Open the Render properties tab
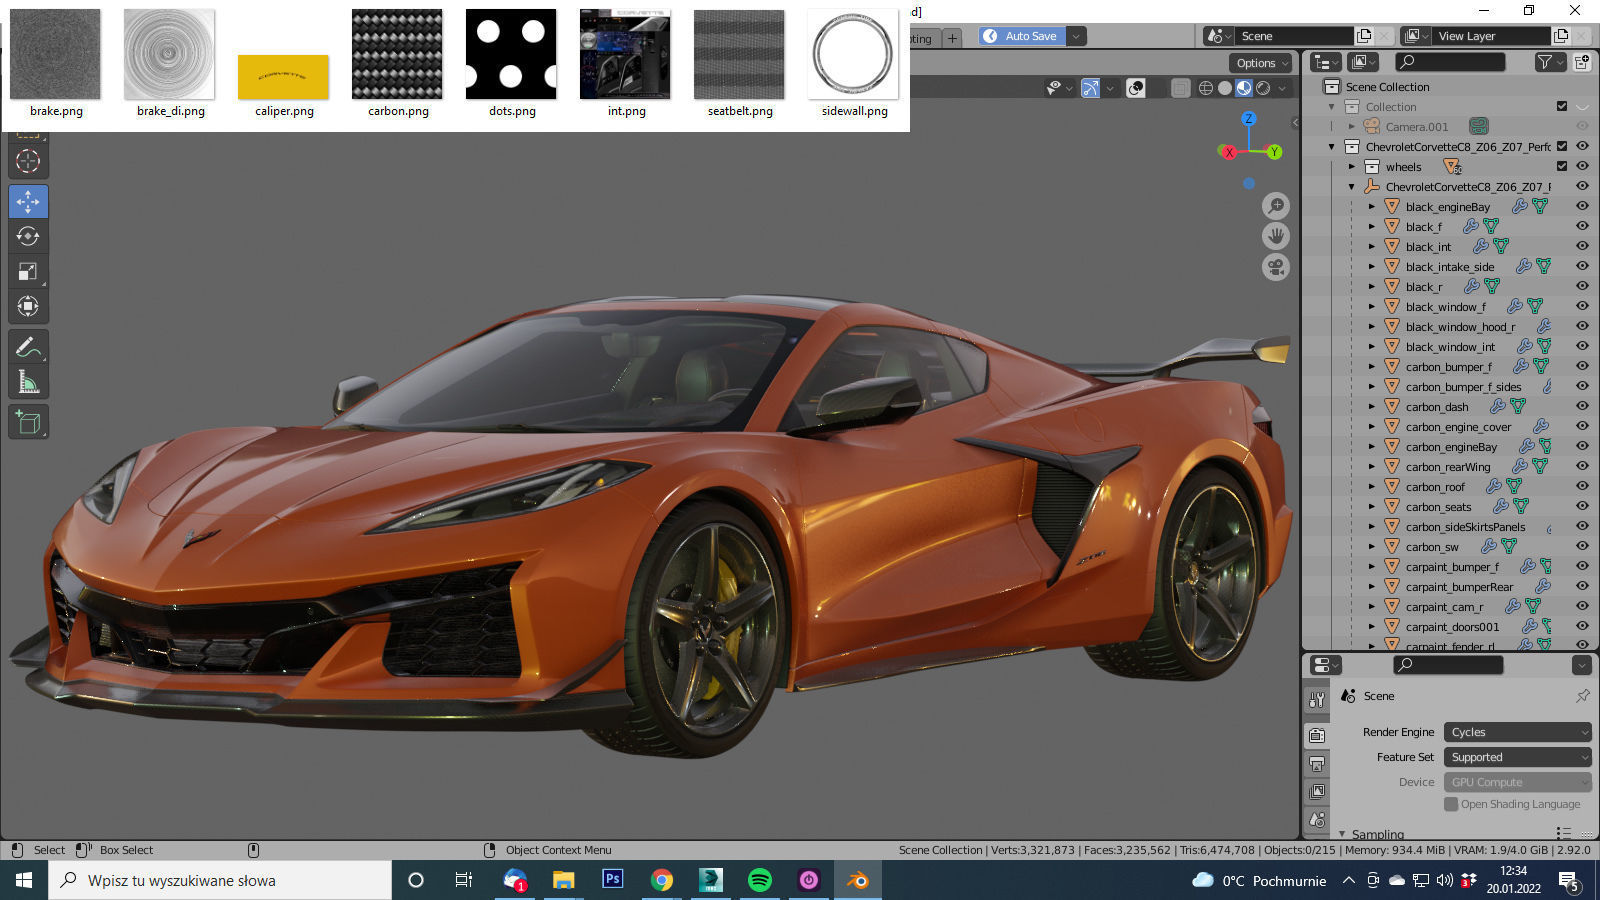The image size is (1600, 900). point(1317,735)
